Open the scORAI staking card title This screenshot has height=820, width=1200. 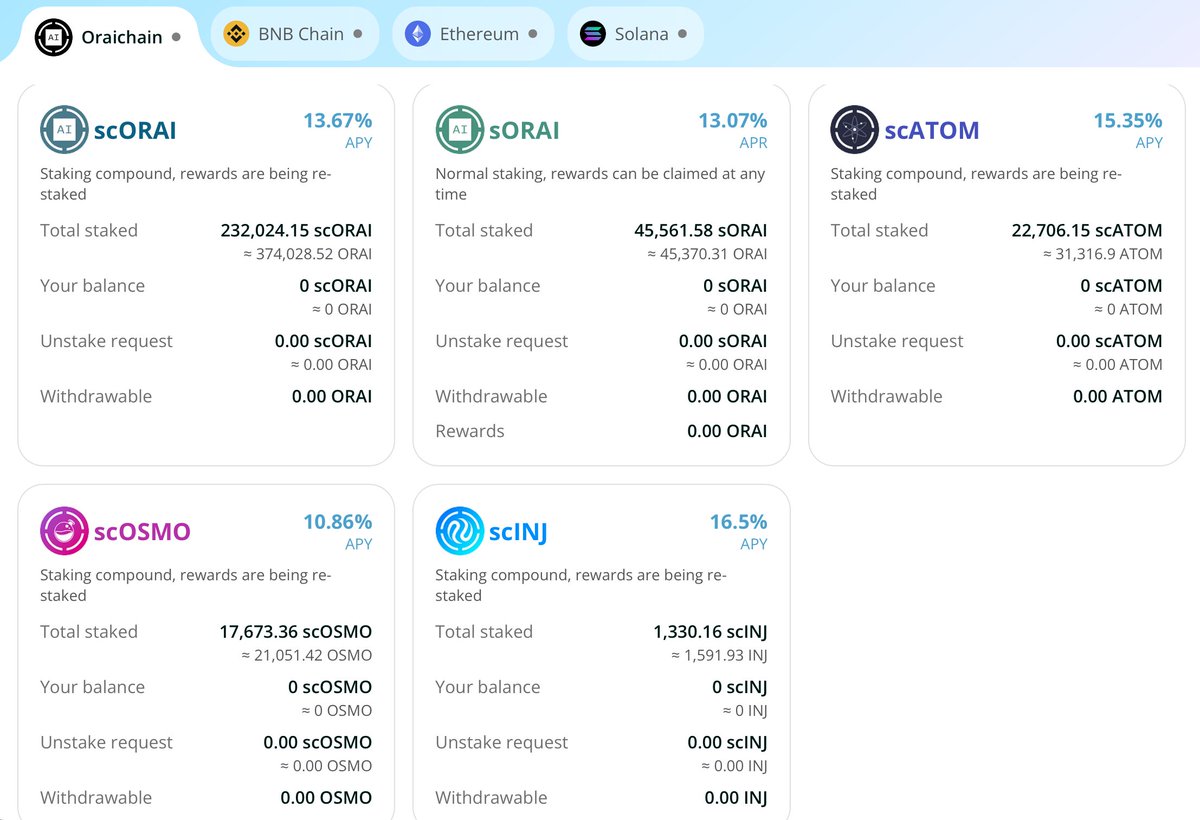click(135, 130)
